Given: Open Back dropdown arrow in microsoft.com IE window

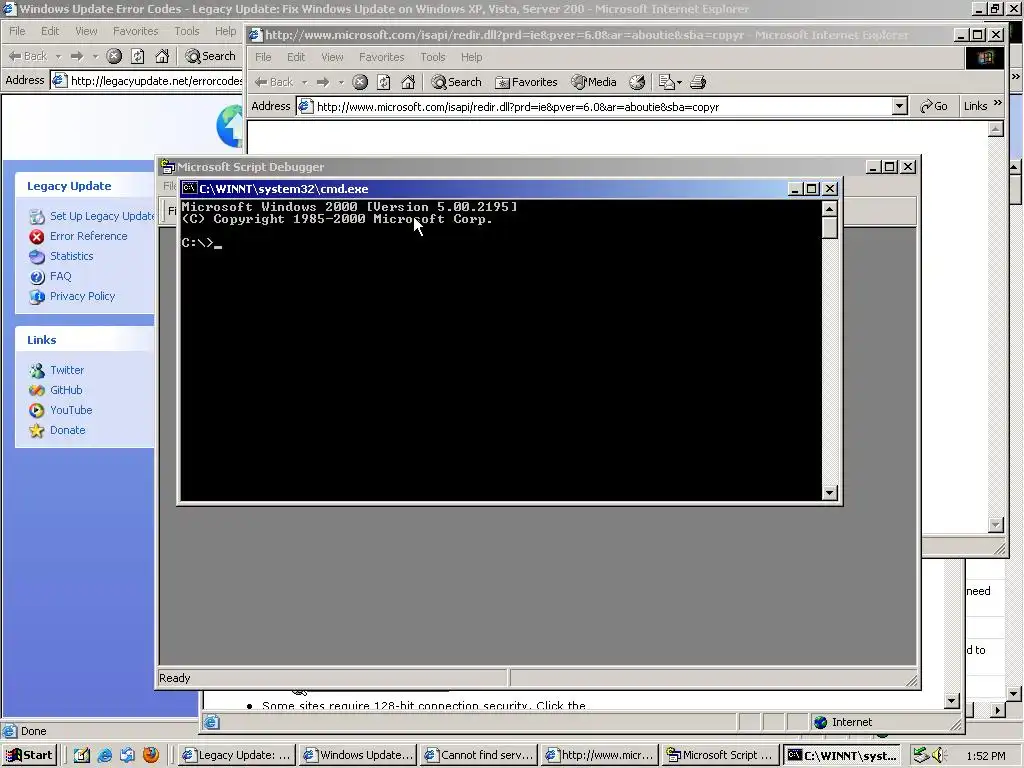Looking at the screenshot, I should click(x=304, y=82).
